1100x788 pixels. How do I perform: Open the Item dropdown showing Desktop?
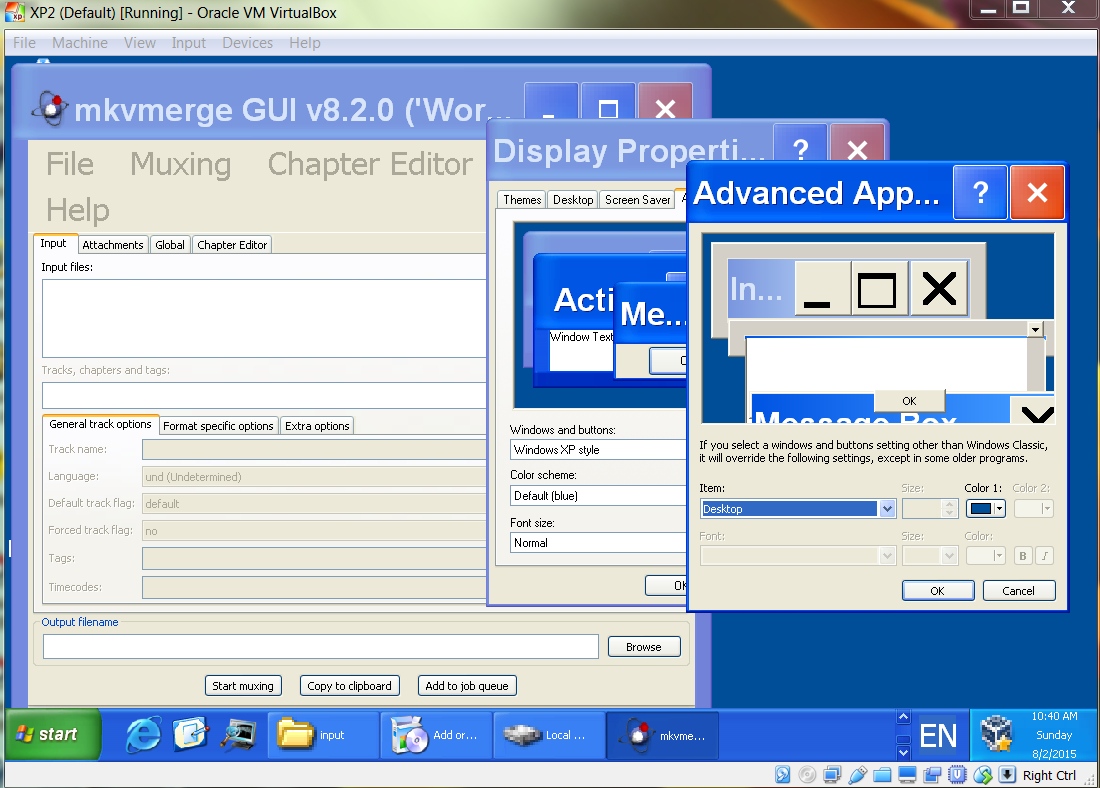798,509
